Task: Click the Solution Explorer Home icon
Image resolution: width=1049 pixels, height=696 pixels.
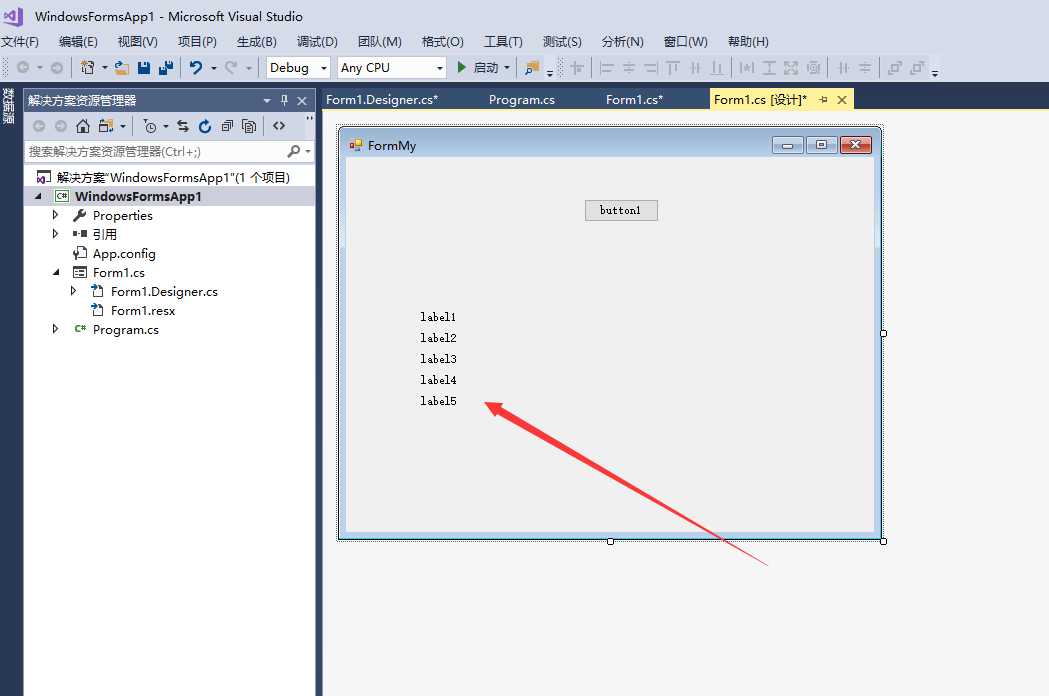Action: [x=83, y=126]
